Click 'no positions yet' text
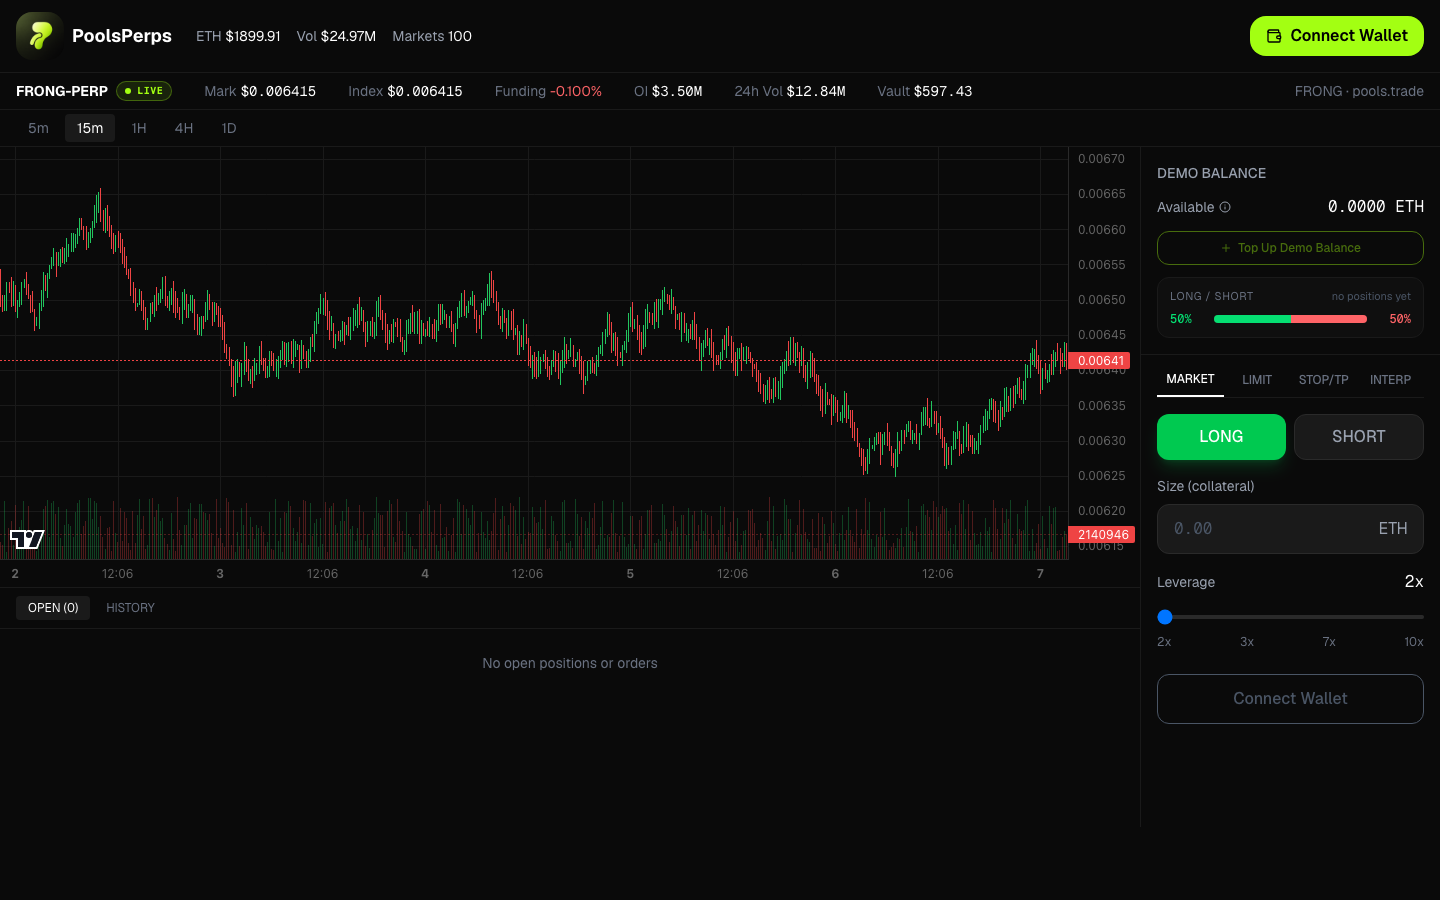1440x900 pixels. (1371, 296)
